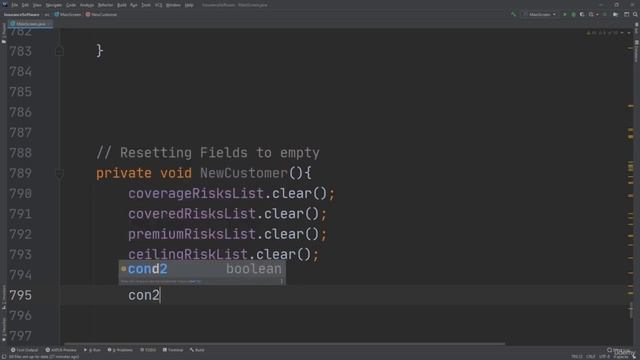The image size is (640, 360).
Task: Collapse the fold marker at line 783
Action: point(59,51)
